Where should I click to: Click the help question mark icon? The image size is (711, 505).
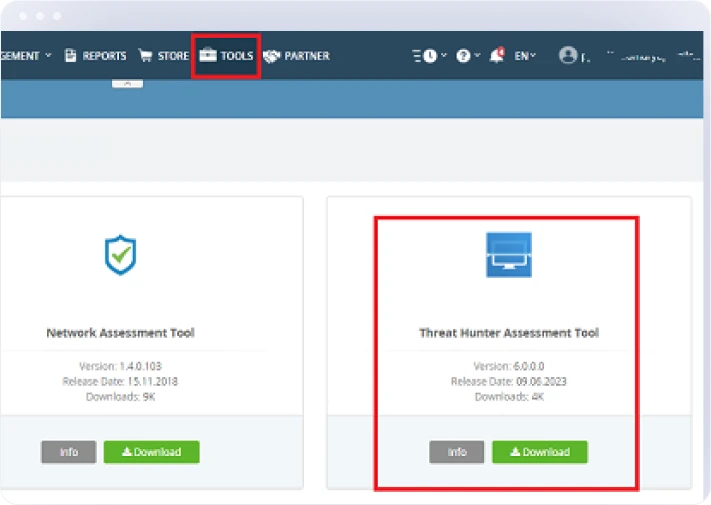pos(463,56)
